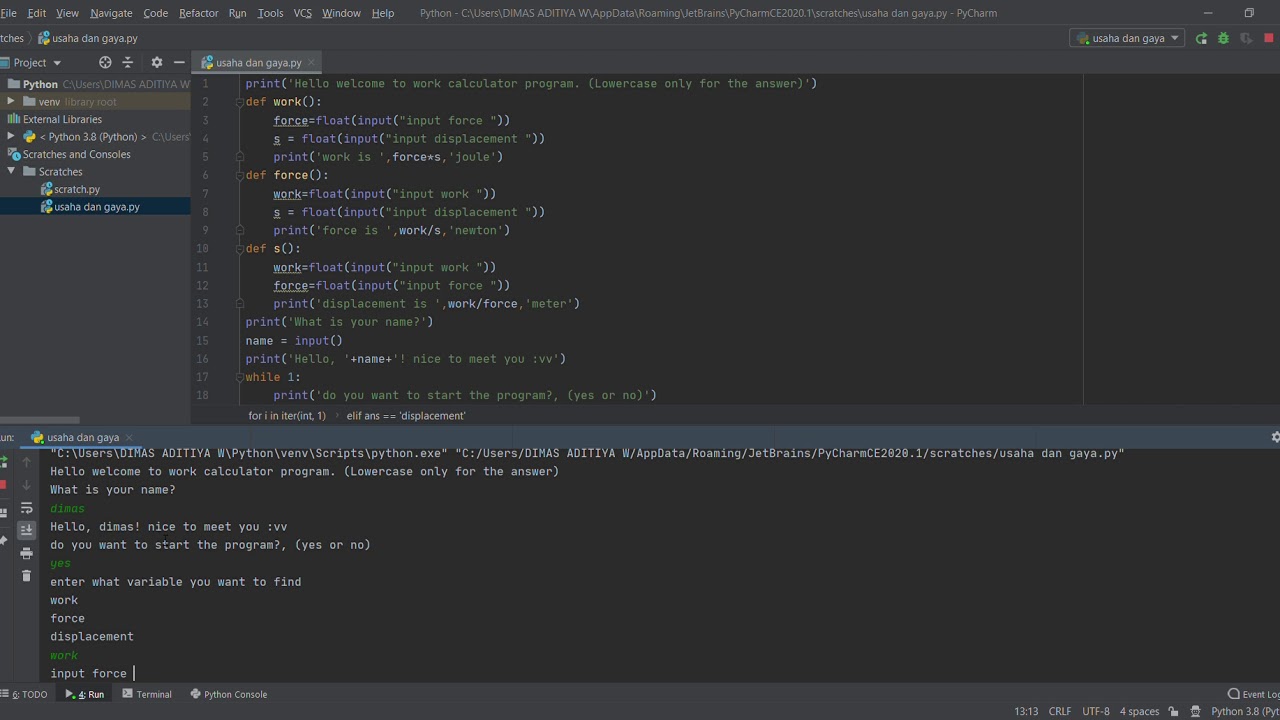
Task: Click 'usaha dan gaya.py' breadcrumb in navigation bar
Action: tap(88, 38)
